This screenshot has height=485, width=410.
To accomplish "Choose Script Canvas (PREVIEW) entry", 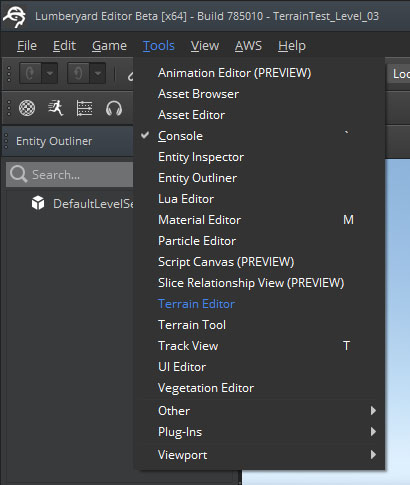I will coord(259,262).
